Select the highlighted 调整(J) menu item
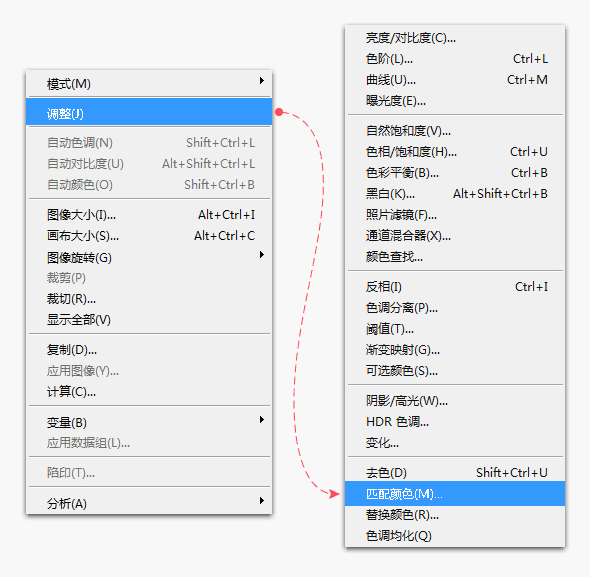The width and height of the screenshot is (590, 577). tap(149, 112)
